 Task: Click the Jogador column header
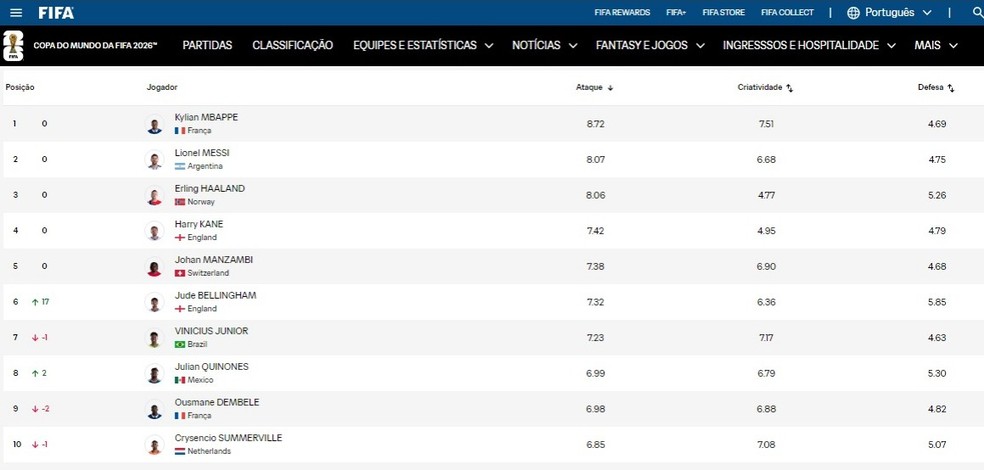click(x=162, y=88)
